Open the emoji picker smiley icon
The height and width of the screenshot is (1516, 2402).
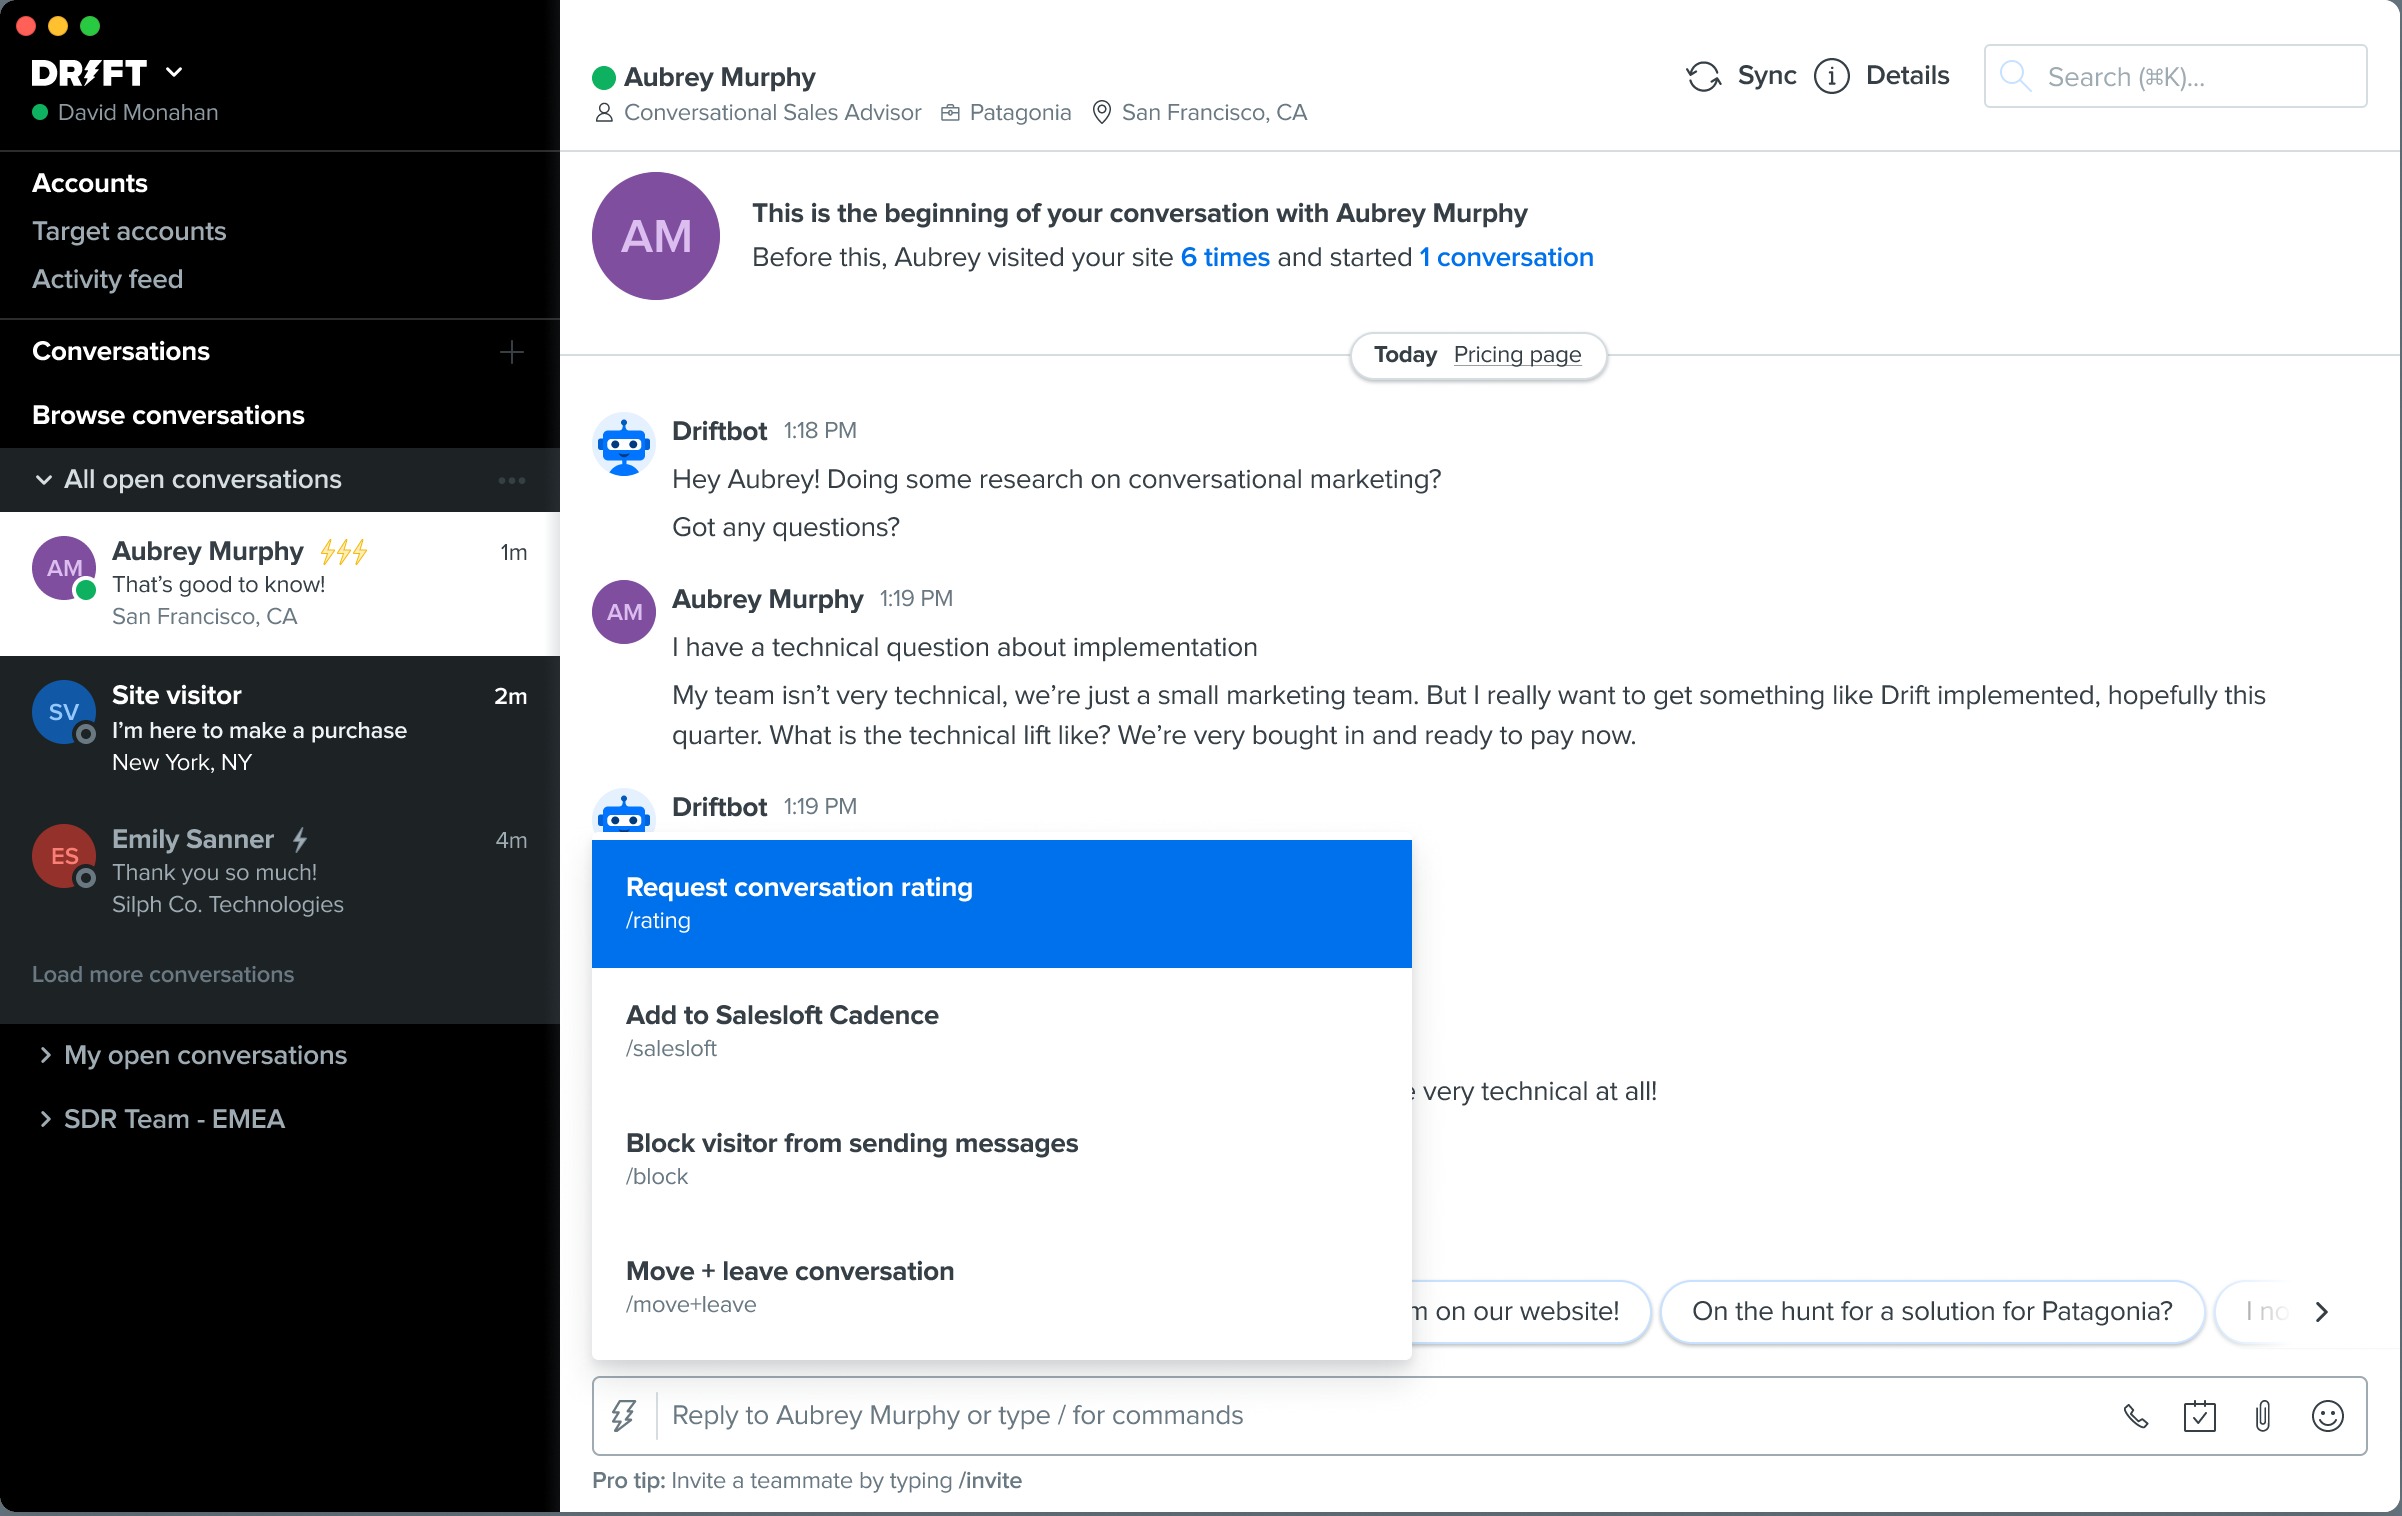coord(2327,1416)
